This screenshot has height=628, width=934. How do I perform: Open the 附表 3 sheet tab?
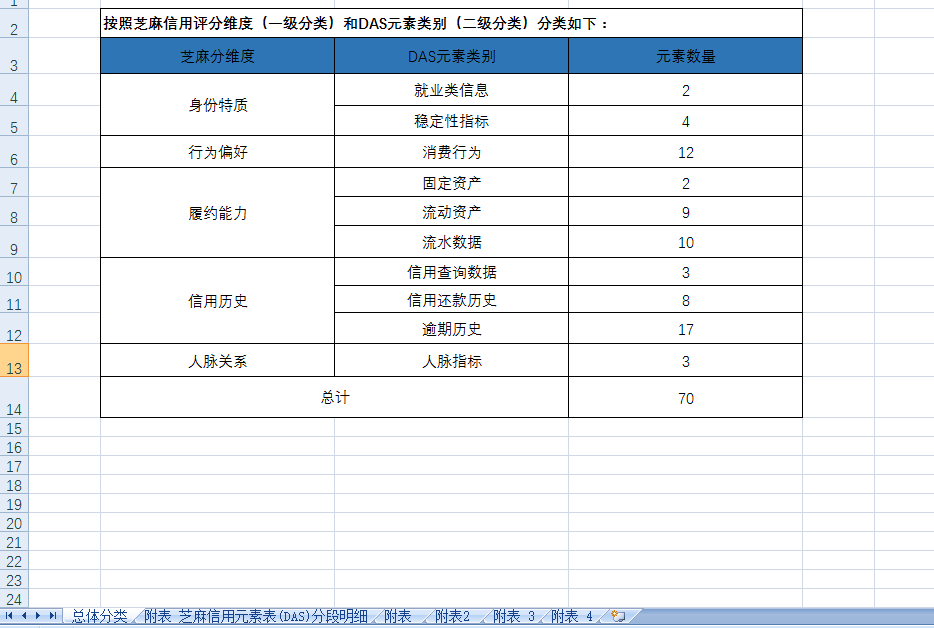click(x=513, y=616)
